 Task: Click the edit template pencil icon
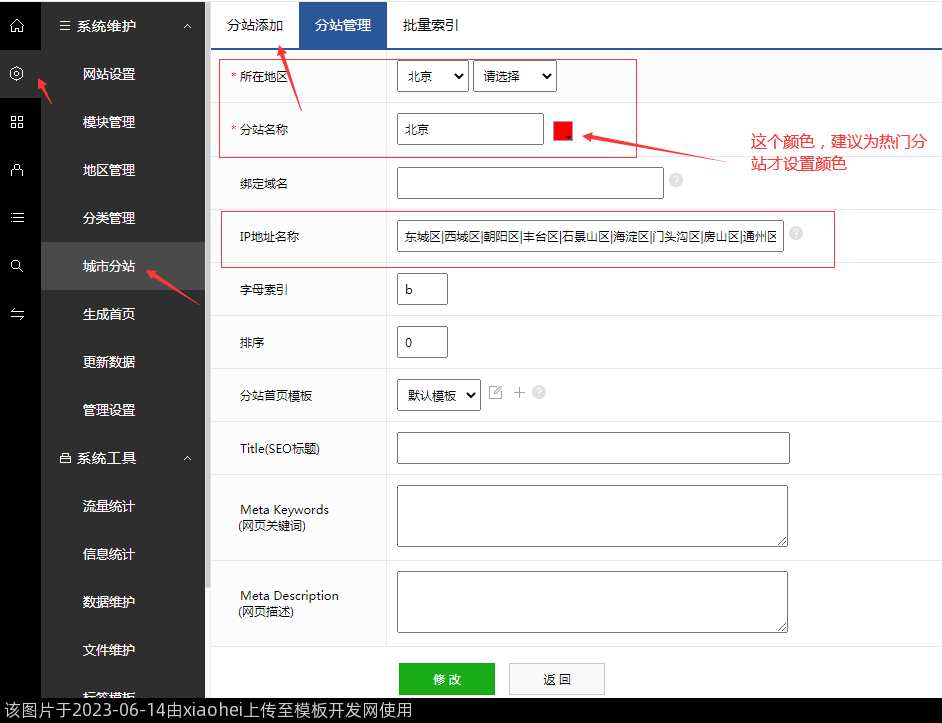[x=496, y=393]
